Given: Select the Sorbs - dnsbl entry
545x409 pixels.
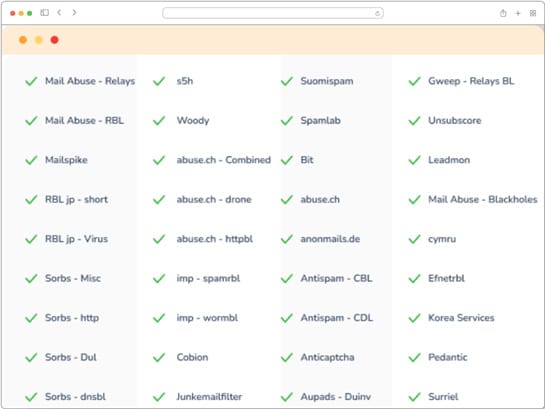Looking at the screenshot, I should [75, 397].
